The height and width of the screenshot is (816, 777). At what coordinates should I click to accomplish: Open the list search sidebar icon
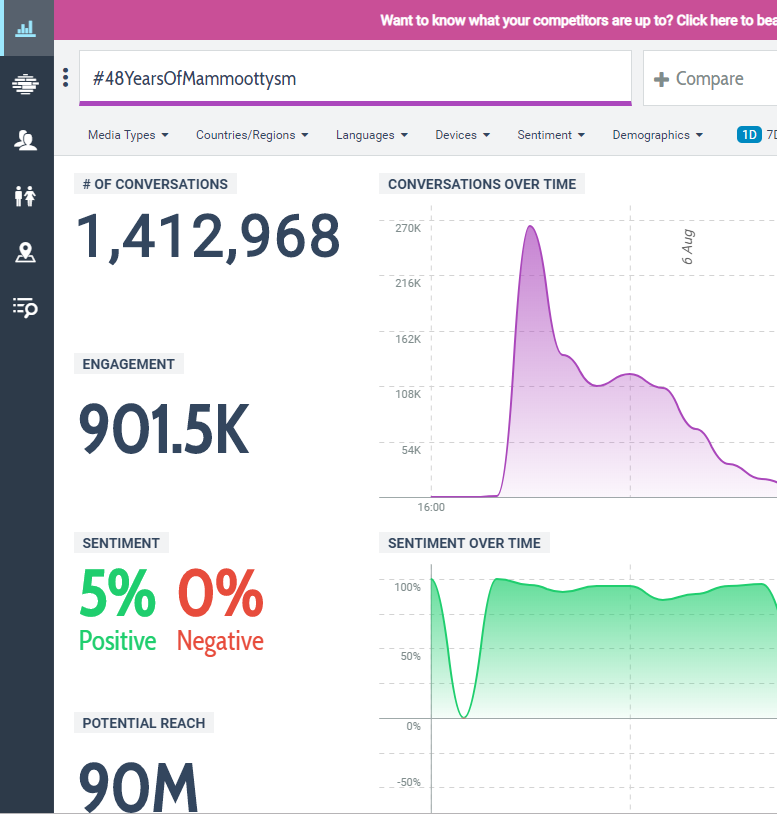tap(26, 308)
